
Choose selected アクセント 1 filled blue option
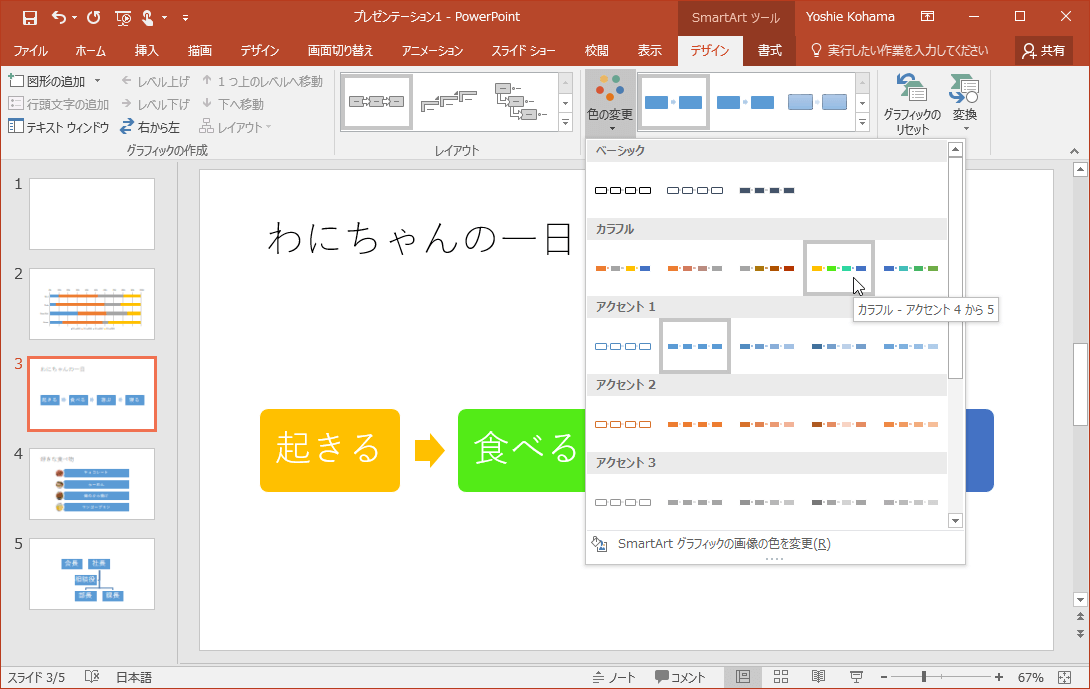coord(694,346)
